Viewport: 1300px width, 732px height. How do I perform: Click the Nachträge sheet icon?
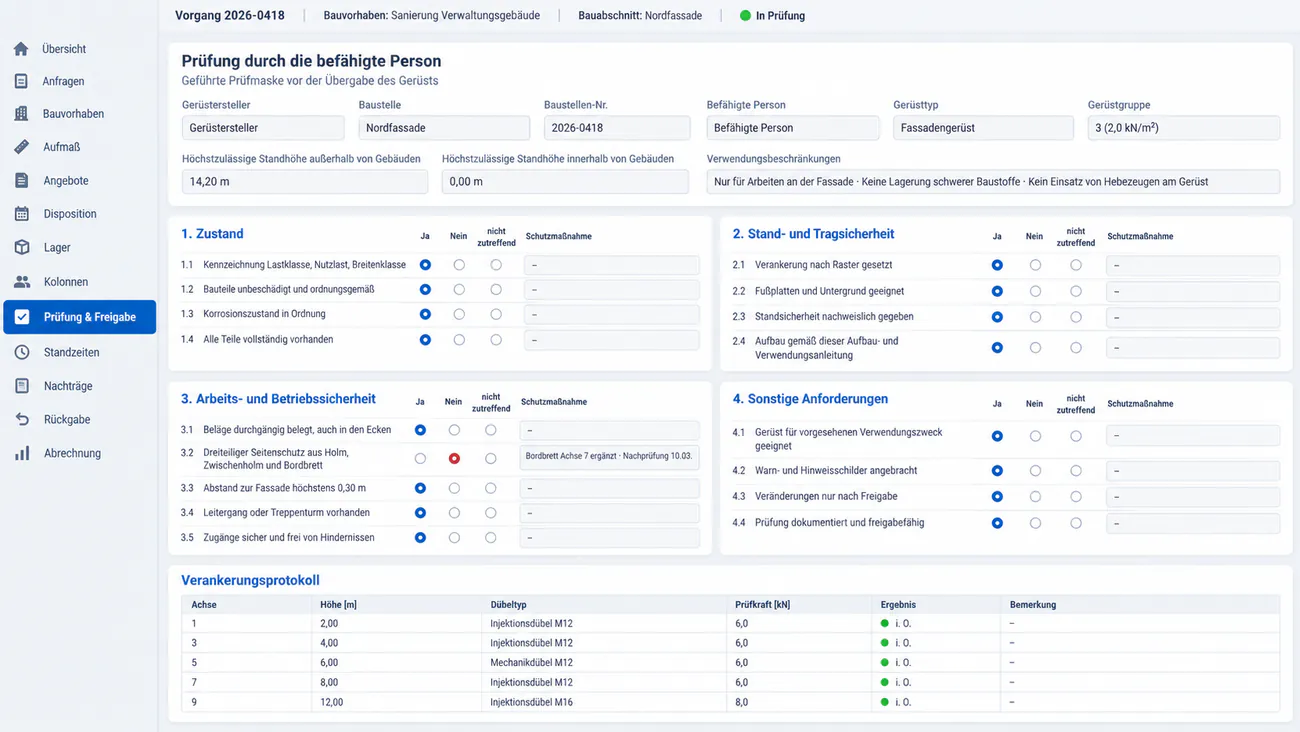22,385
